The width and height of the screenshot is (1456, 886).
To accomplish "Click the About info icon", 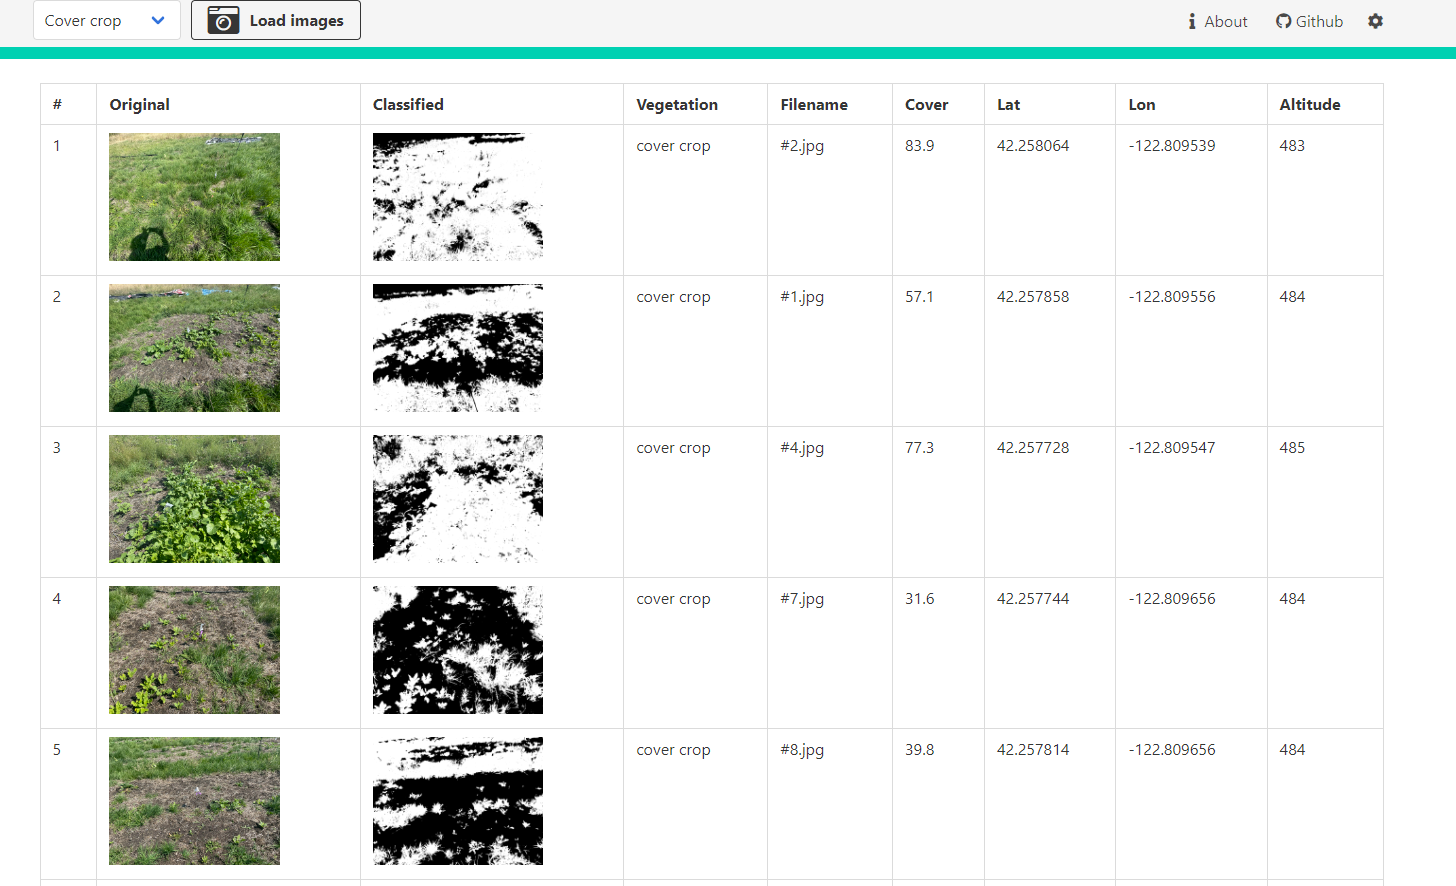I will [1192, 21].
